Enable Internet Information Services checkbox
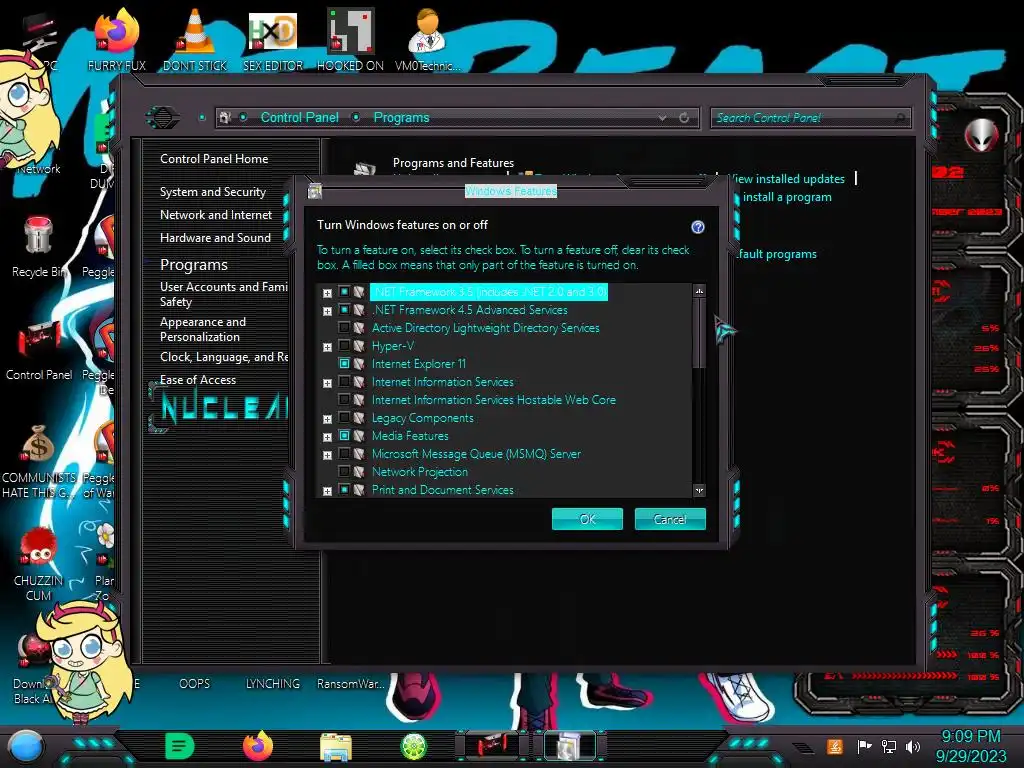The height and width of the screenshot is (768, 1024). [344, 381]
